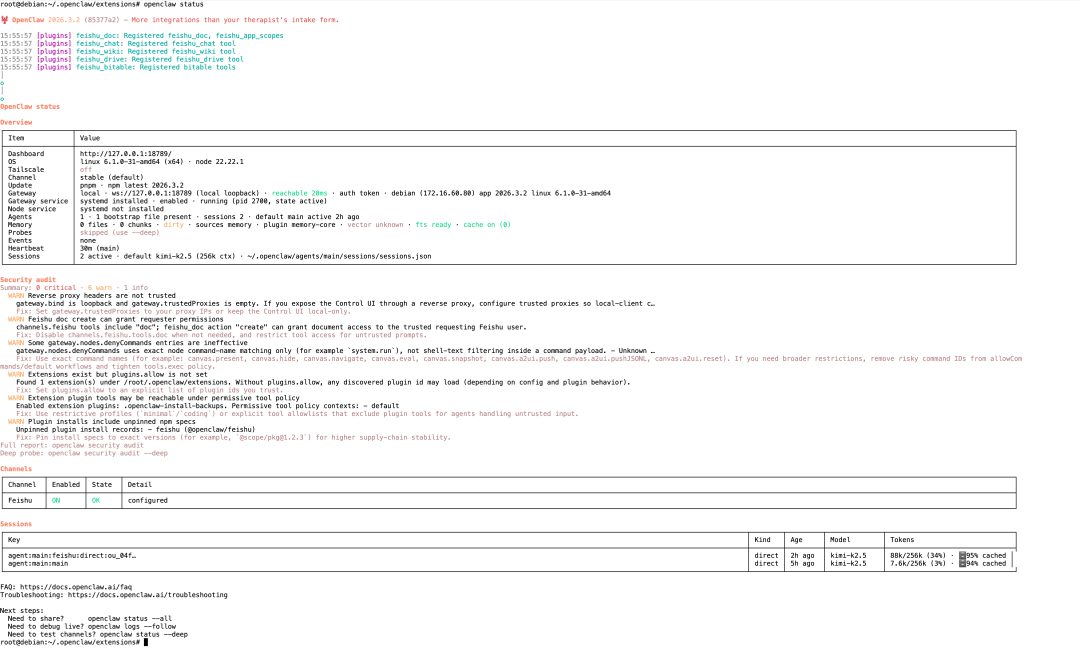Click the 'Overview' section heading
This screenshot has width=1080, height=649.
point(16,123)
